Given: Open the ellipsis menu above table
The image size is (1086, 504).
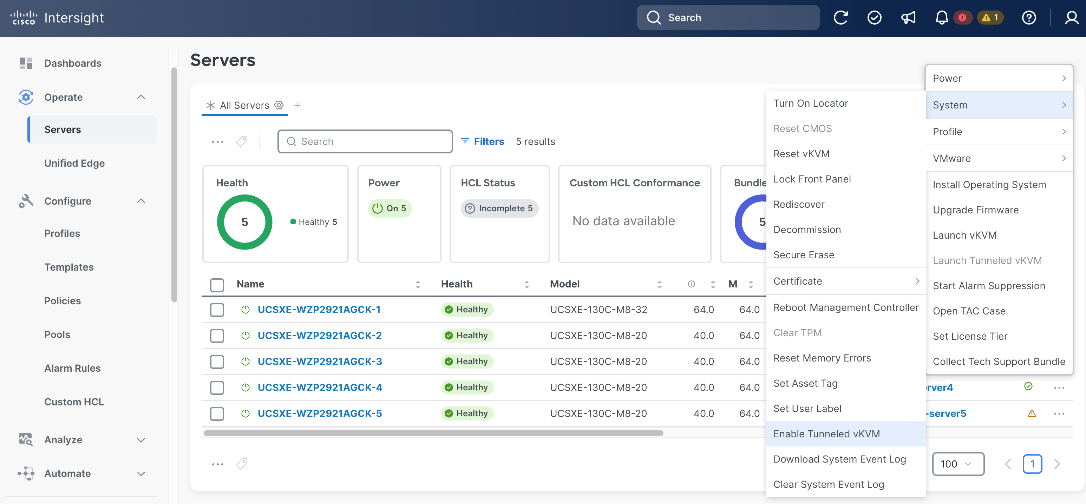Looking at the screenshot, I should 217,141.
